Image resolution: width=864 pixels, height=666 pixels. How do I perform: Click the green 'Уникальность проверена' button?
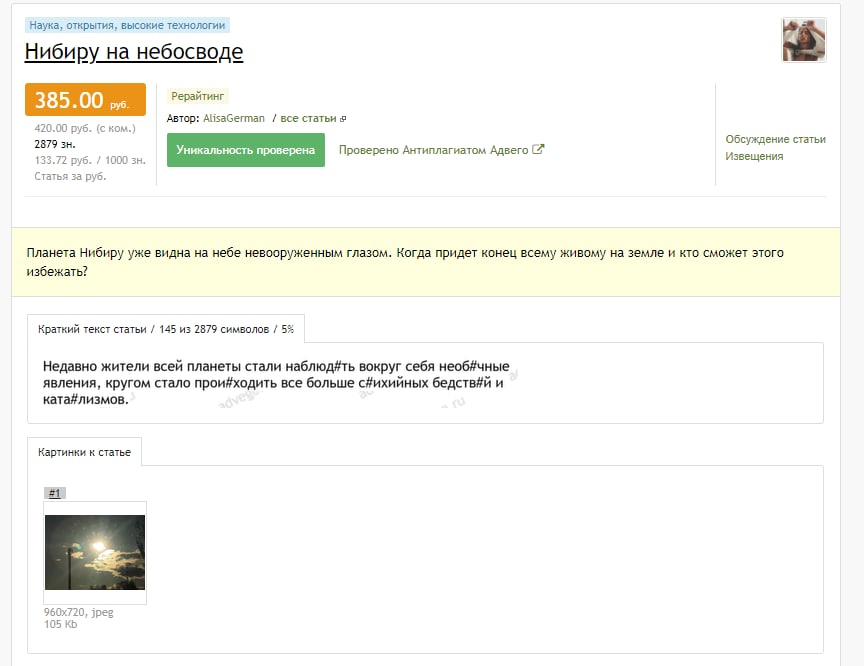[x=246, y=150]
